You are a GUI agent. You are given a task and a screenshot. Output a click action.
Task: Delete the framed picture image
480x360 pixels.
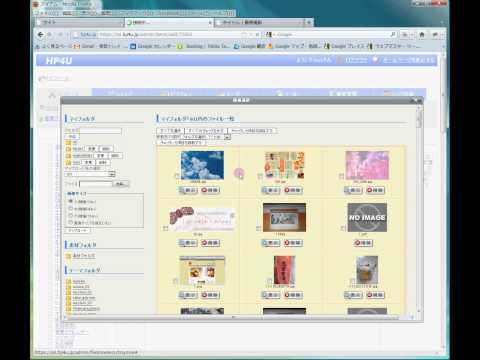pos(293,243)
